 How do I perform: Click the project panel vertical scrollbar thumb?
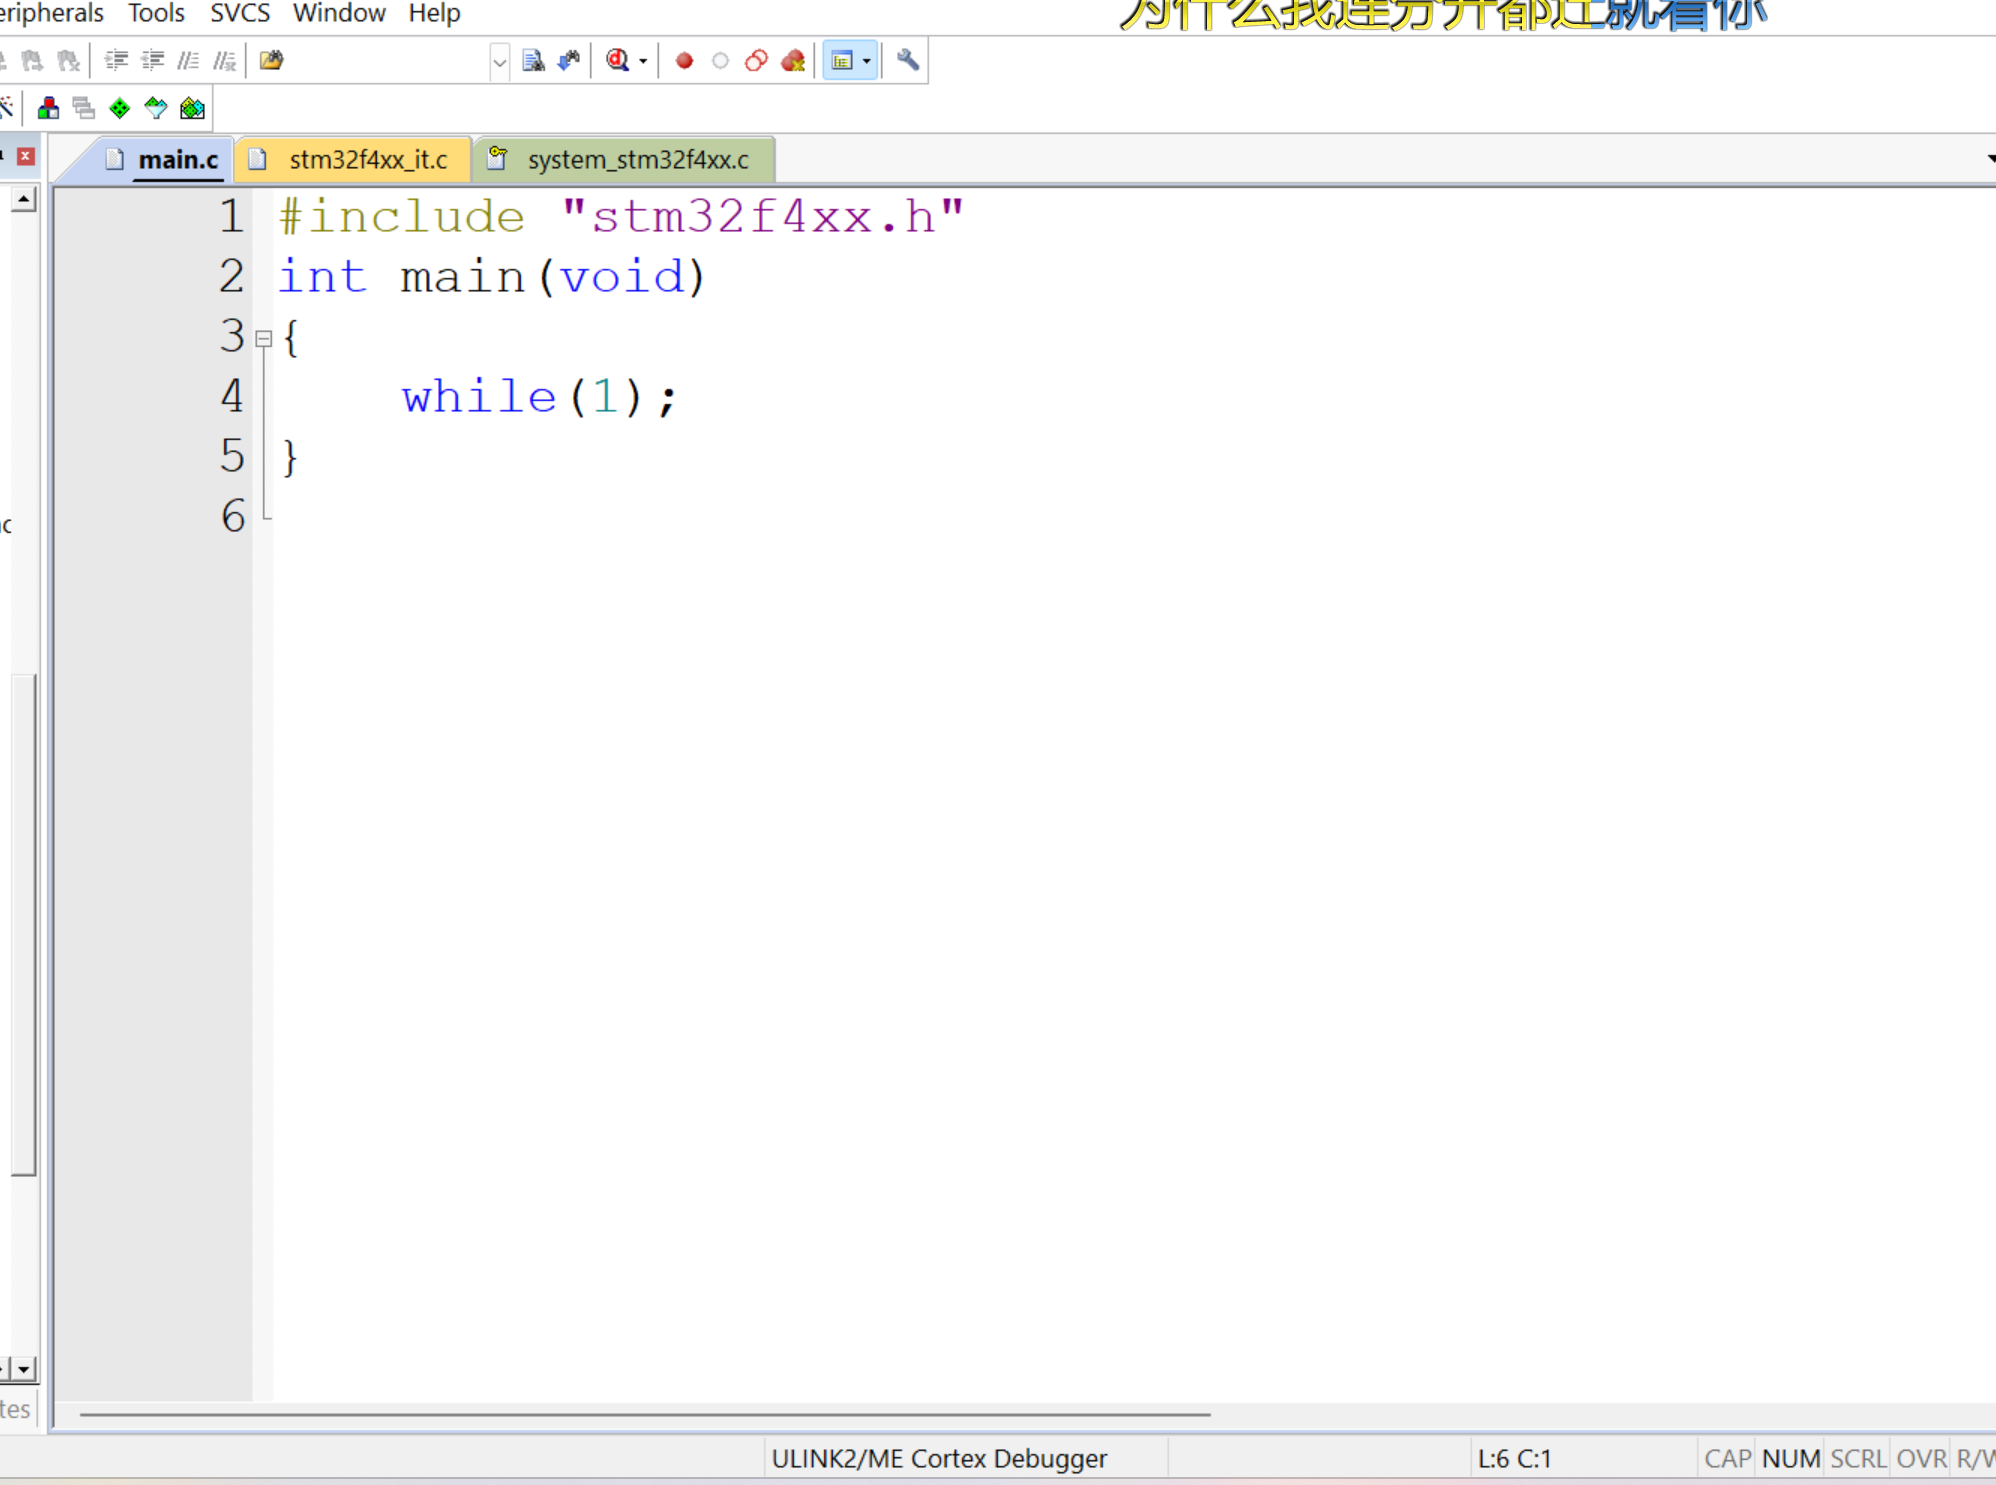coord(24,925)
